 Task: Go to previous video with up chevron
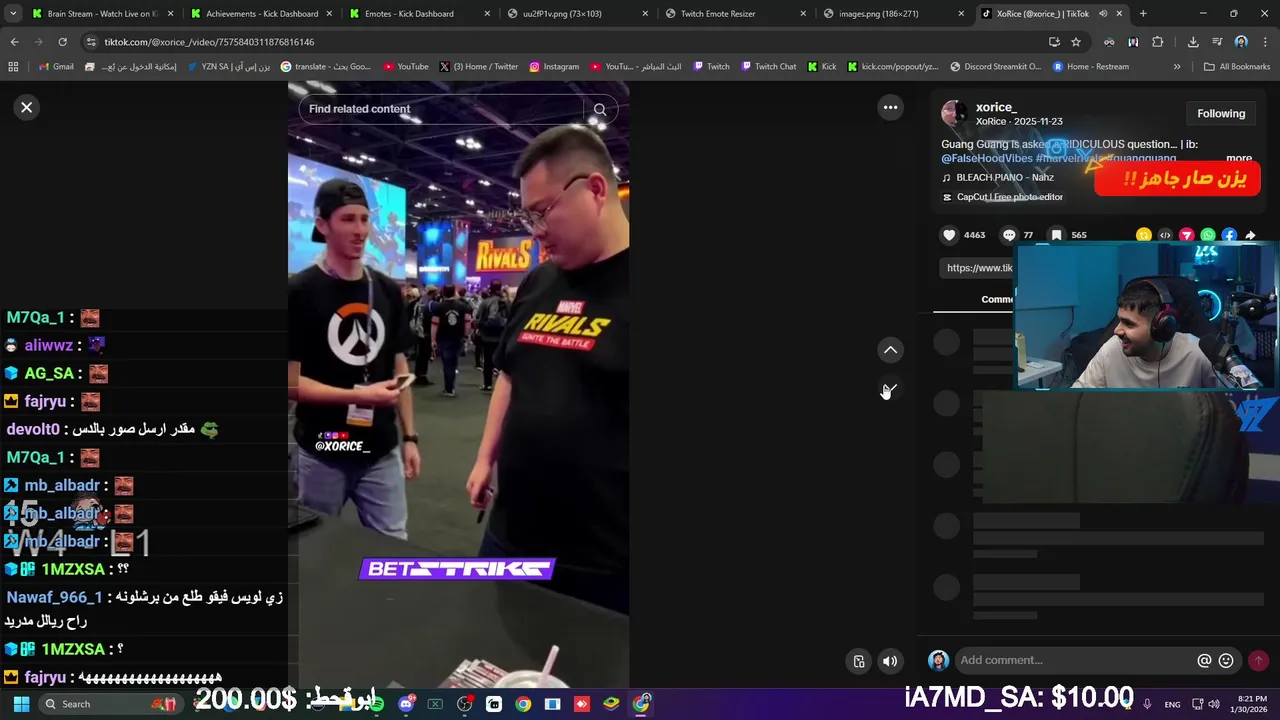coord(890,350)
